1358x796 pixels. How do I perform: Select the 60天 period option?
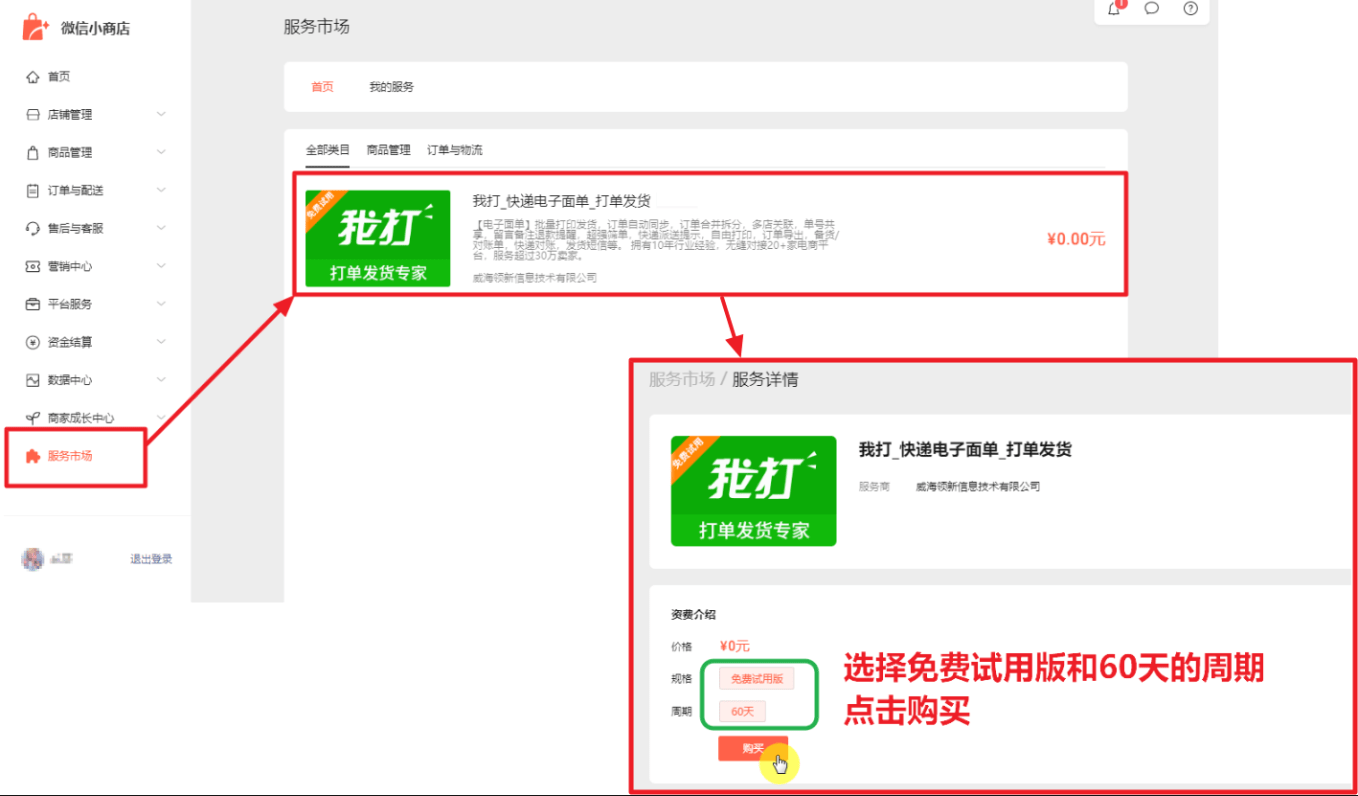tap(742, 712)
